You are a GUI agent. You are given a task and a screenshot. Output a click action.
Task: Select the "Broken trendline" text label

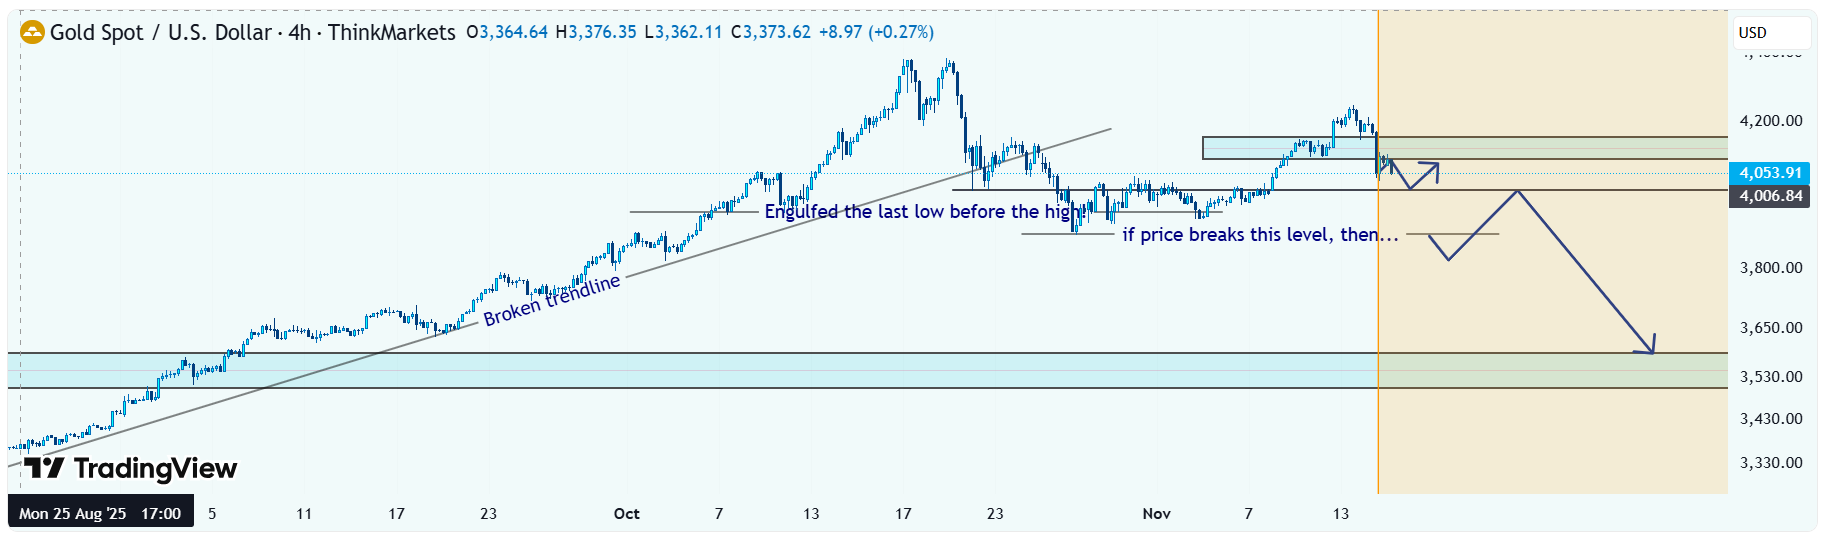[552, 300]
